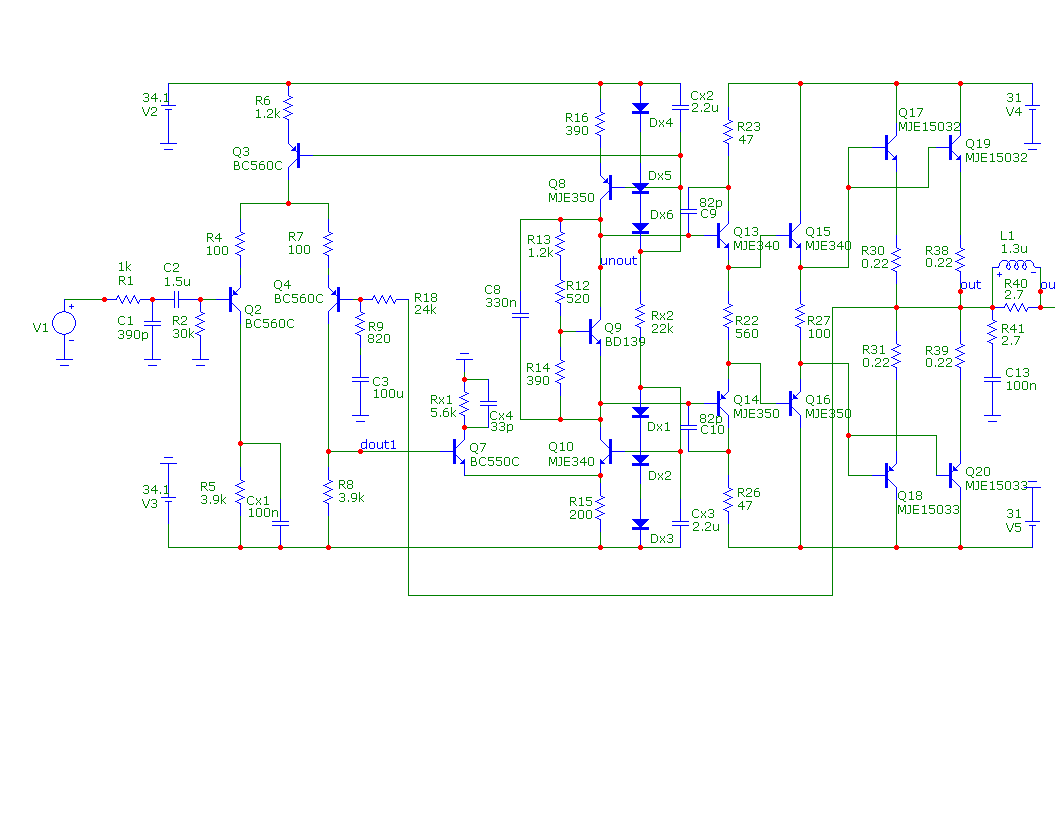Image resolution: width=1055 pixels, height=813 pixels.
Task: Select the 'R14' label text
Action: point(538,367)
